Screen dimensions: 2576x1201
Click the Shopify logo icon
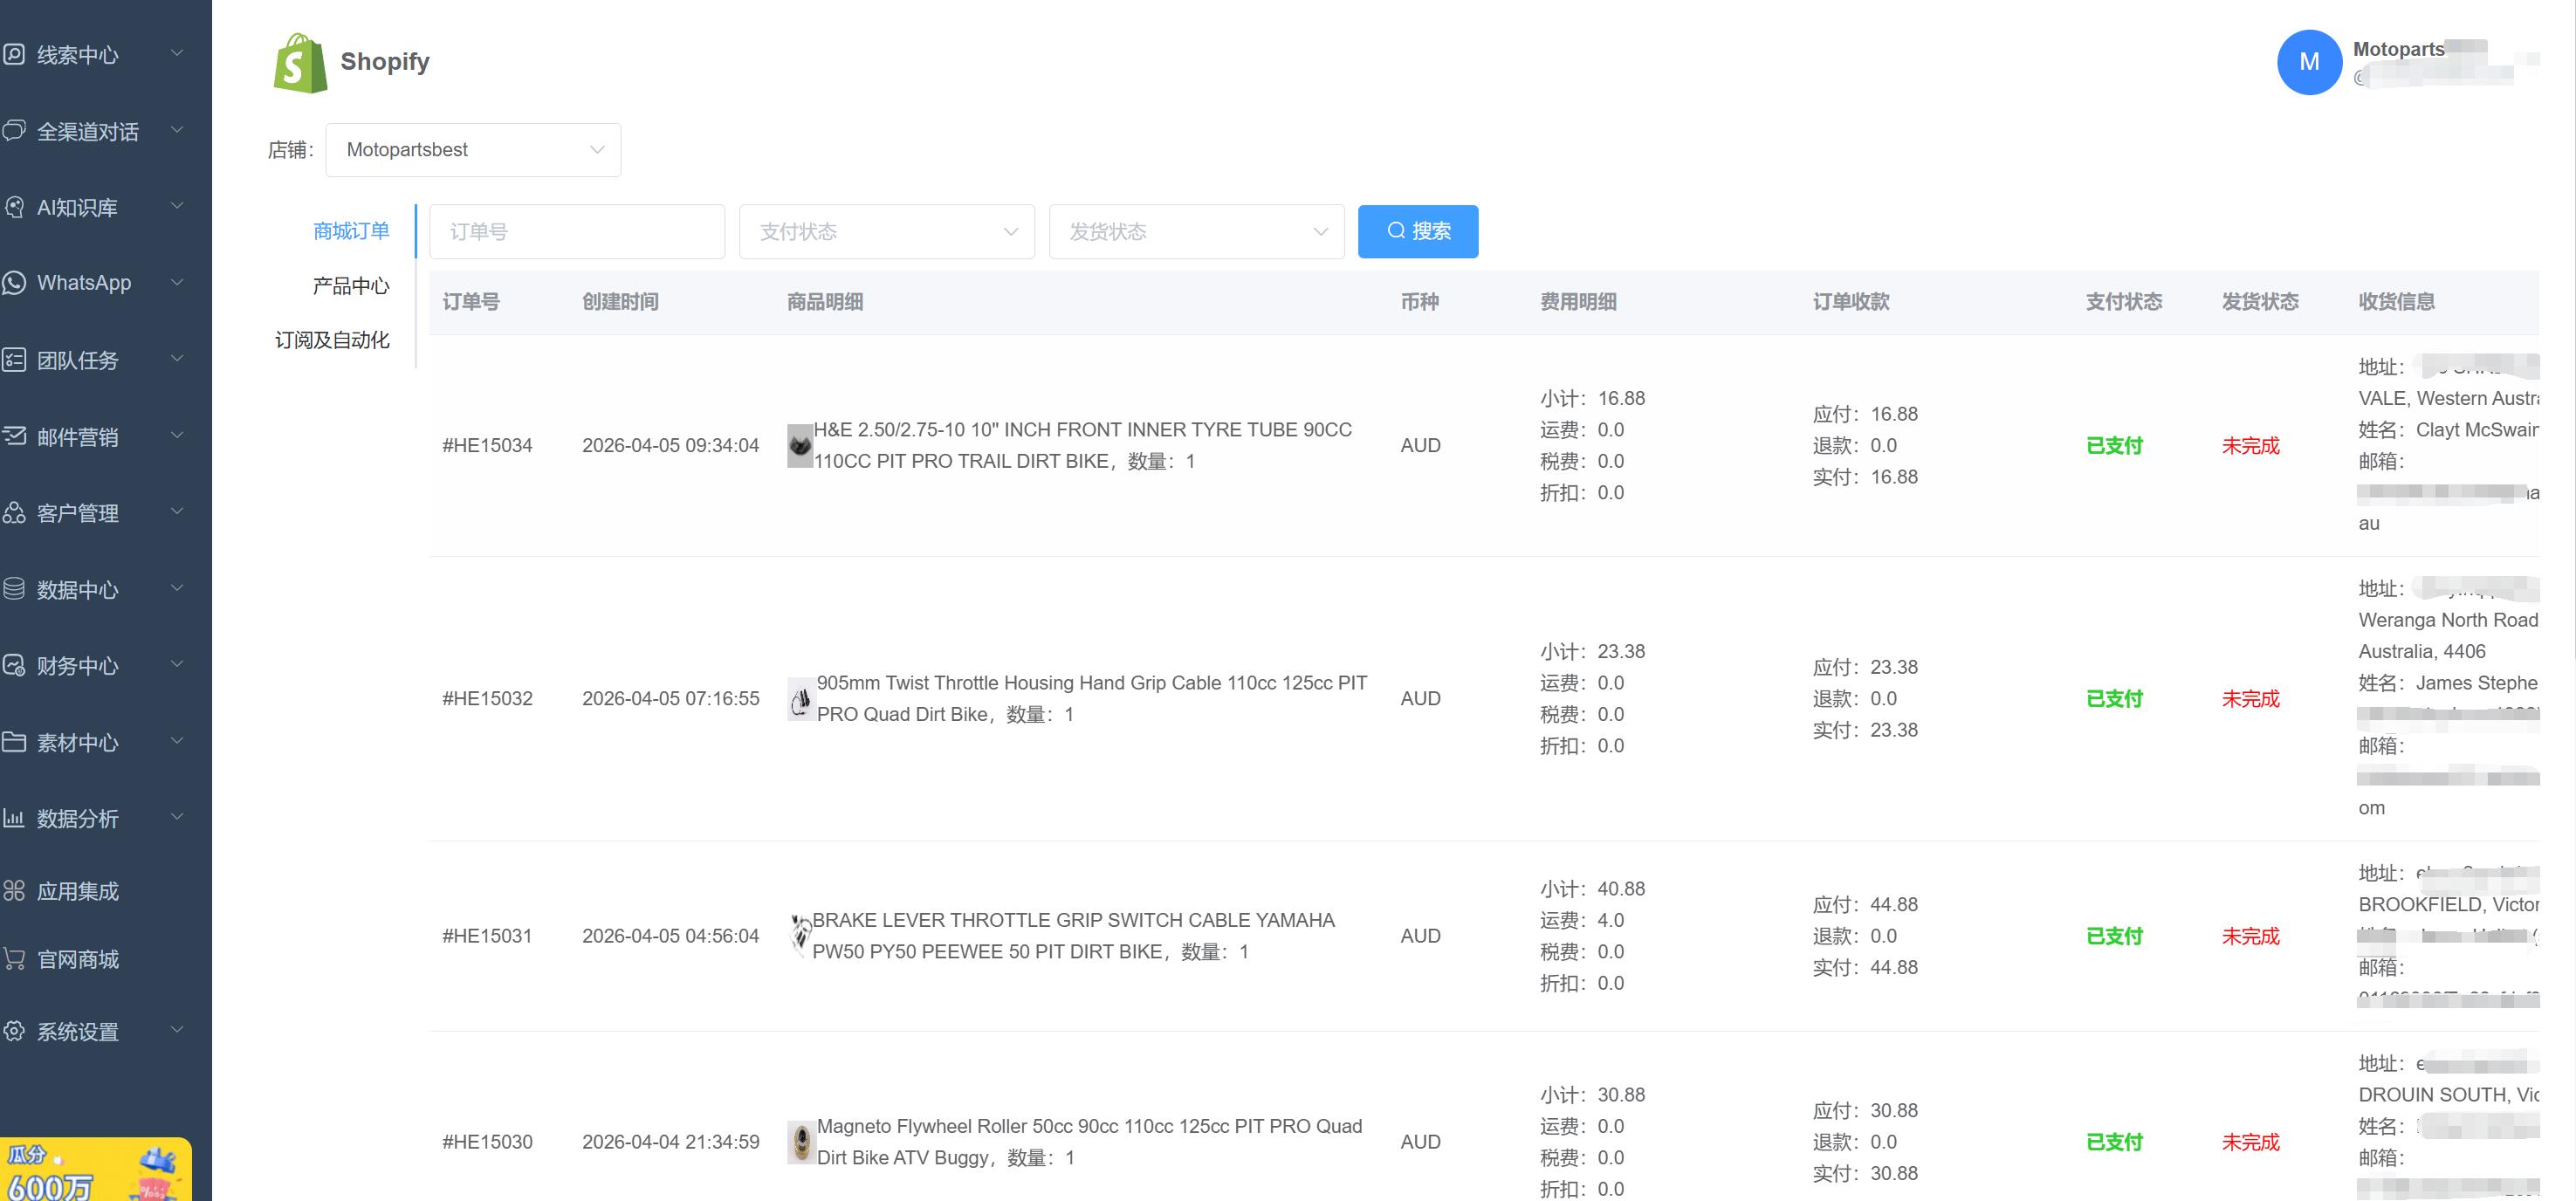point(299,62)
